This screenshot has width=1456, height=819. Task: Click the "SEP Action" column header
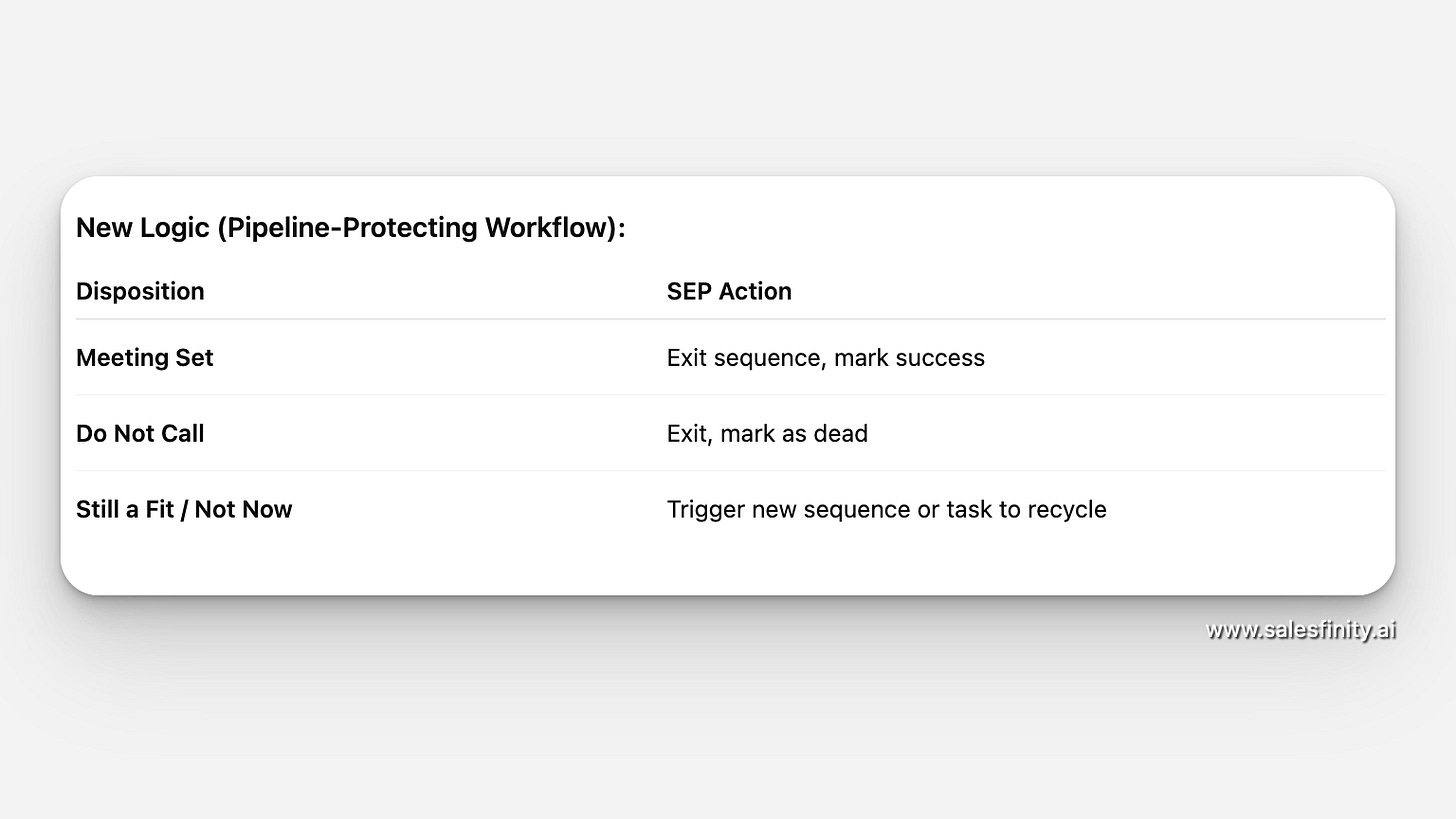729,291
